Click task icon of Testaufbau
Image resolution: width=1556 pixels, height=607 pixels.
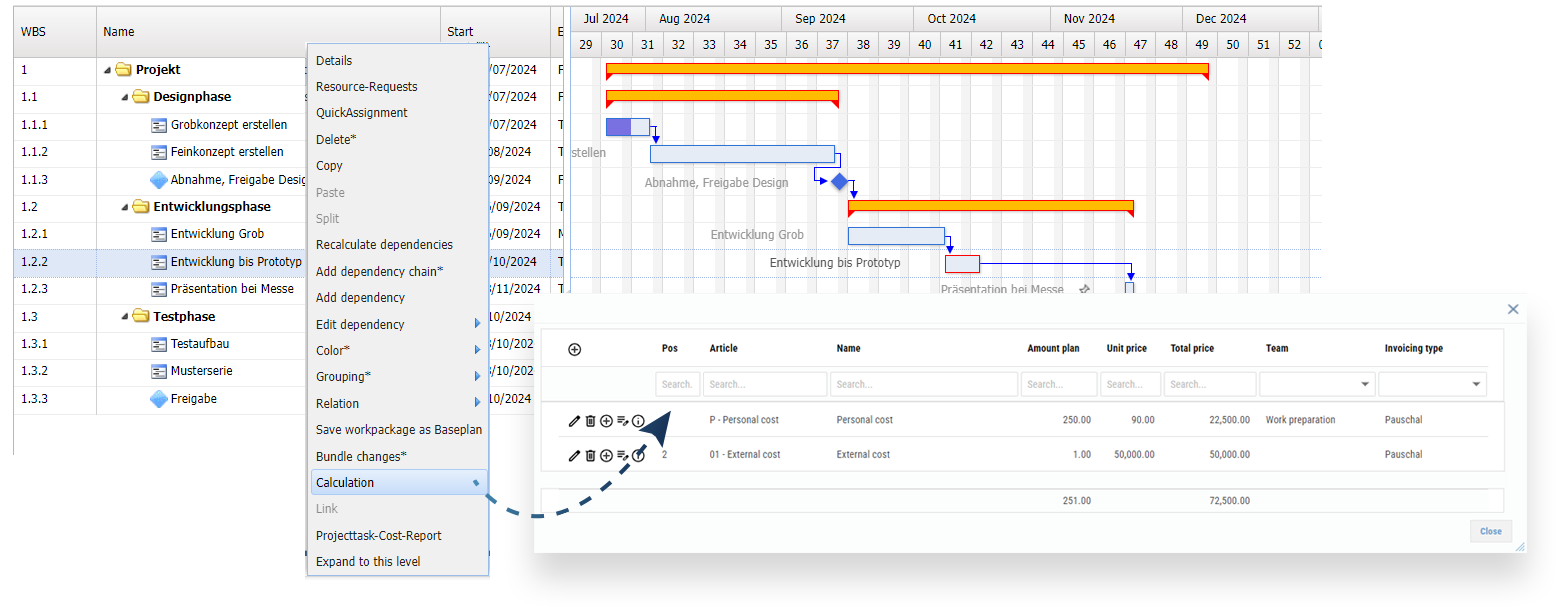[158, 344]
